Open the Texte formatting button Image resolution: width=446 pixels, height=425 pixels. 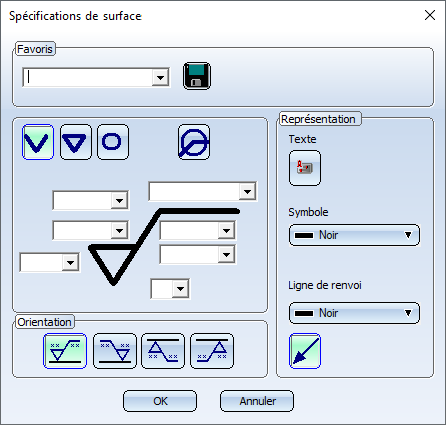tap(305, 168)
